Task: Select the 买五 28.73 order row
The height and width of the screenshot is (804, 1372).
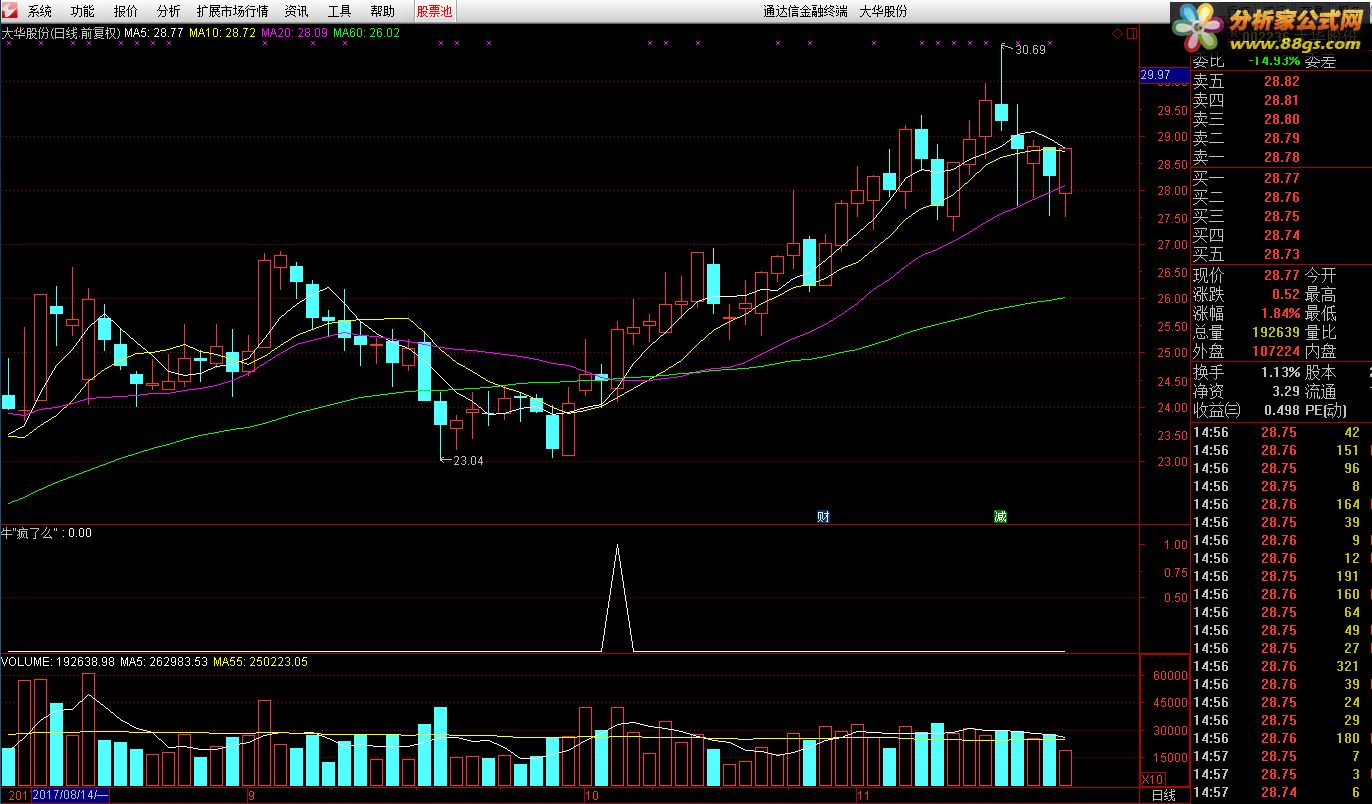Action: [x=1281, y=255]
